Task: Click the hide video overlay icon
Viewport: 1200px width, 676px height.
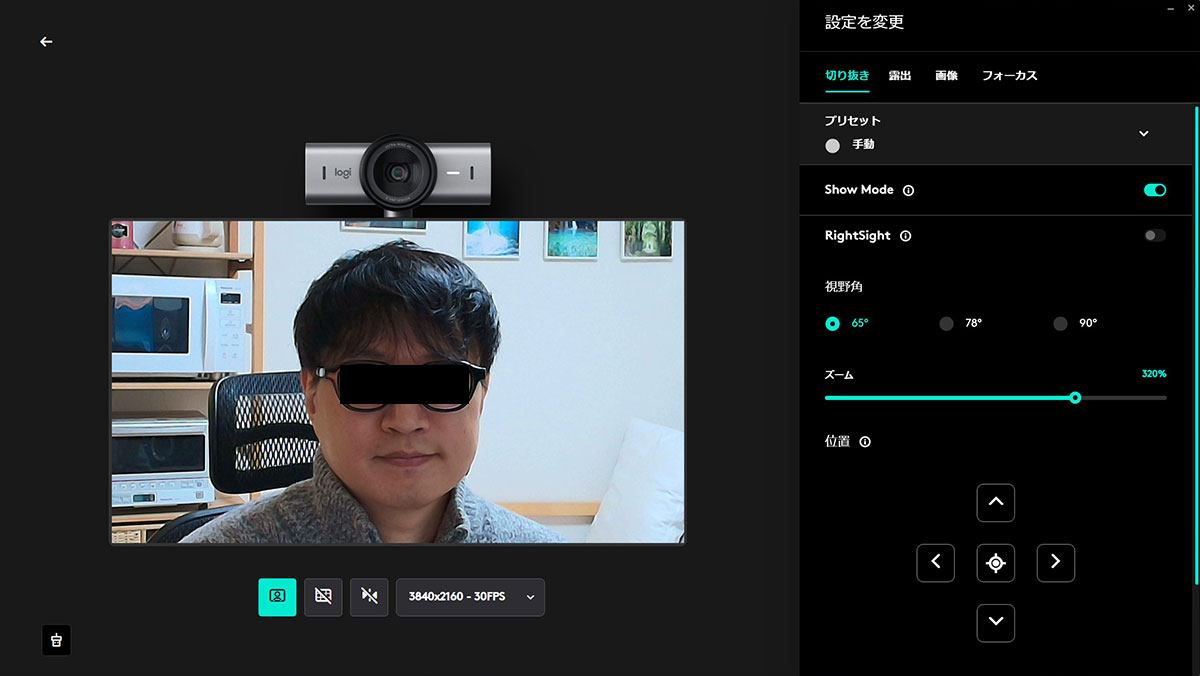Action: pyautogui.click(x=323, y=597)
